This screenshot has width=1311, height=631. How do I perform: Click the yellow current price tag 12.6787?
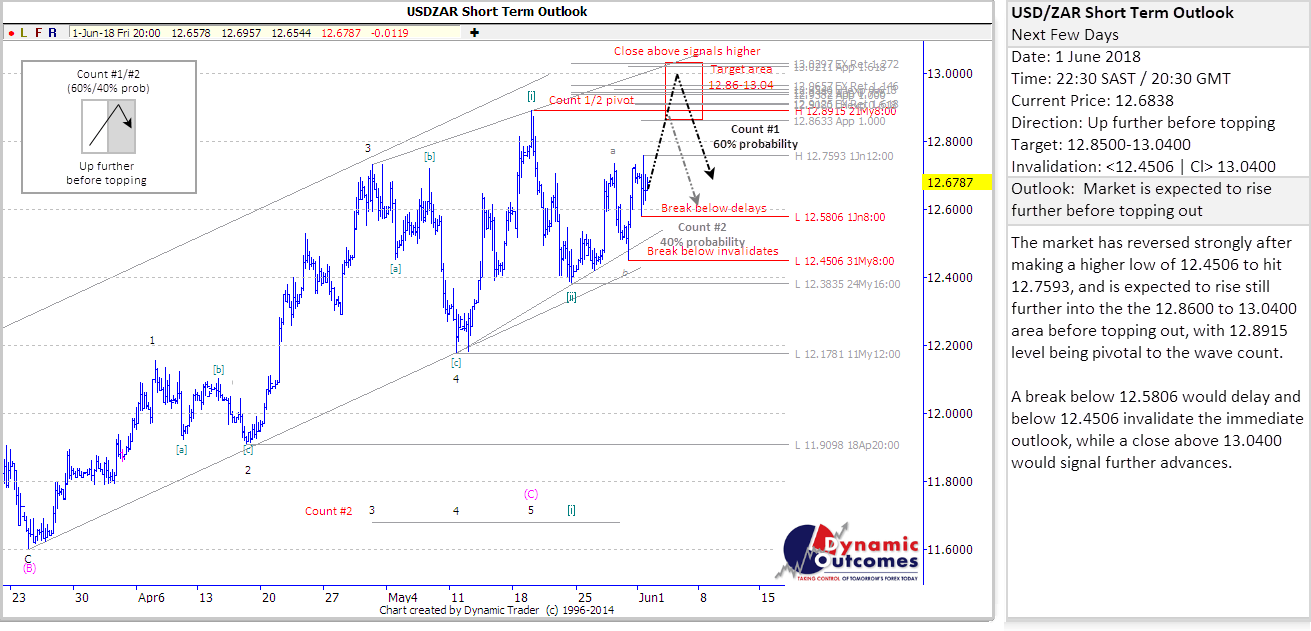coord(958,182)
